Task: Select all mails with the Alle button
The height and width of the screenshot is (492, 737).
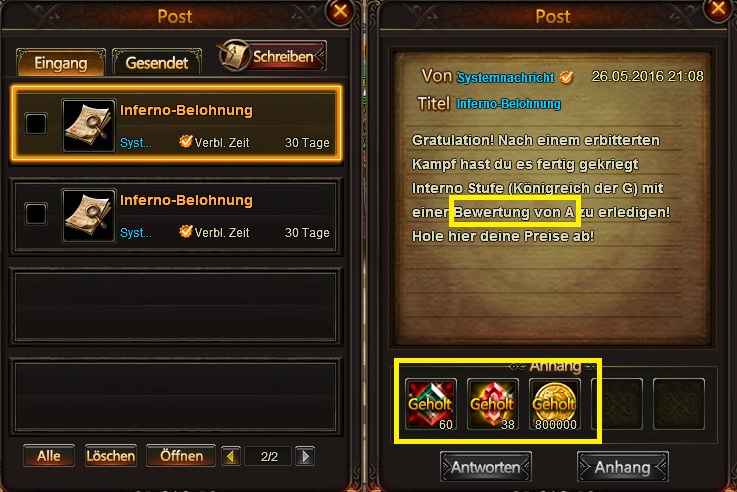Action: 49,456
